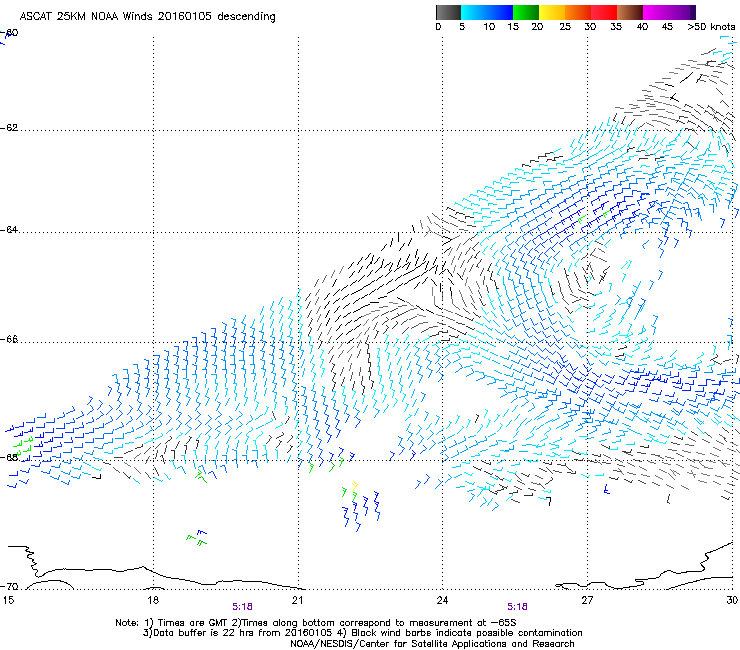Click the latitude label '-66'
Screen dimensions: 740x650
(x=9, y=340)
